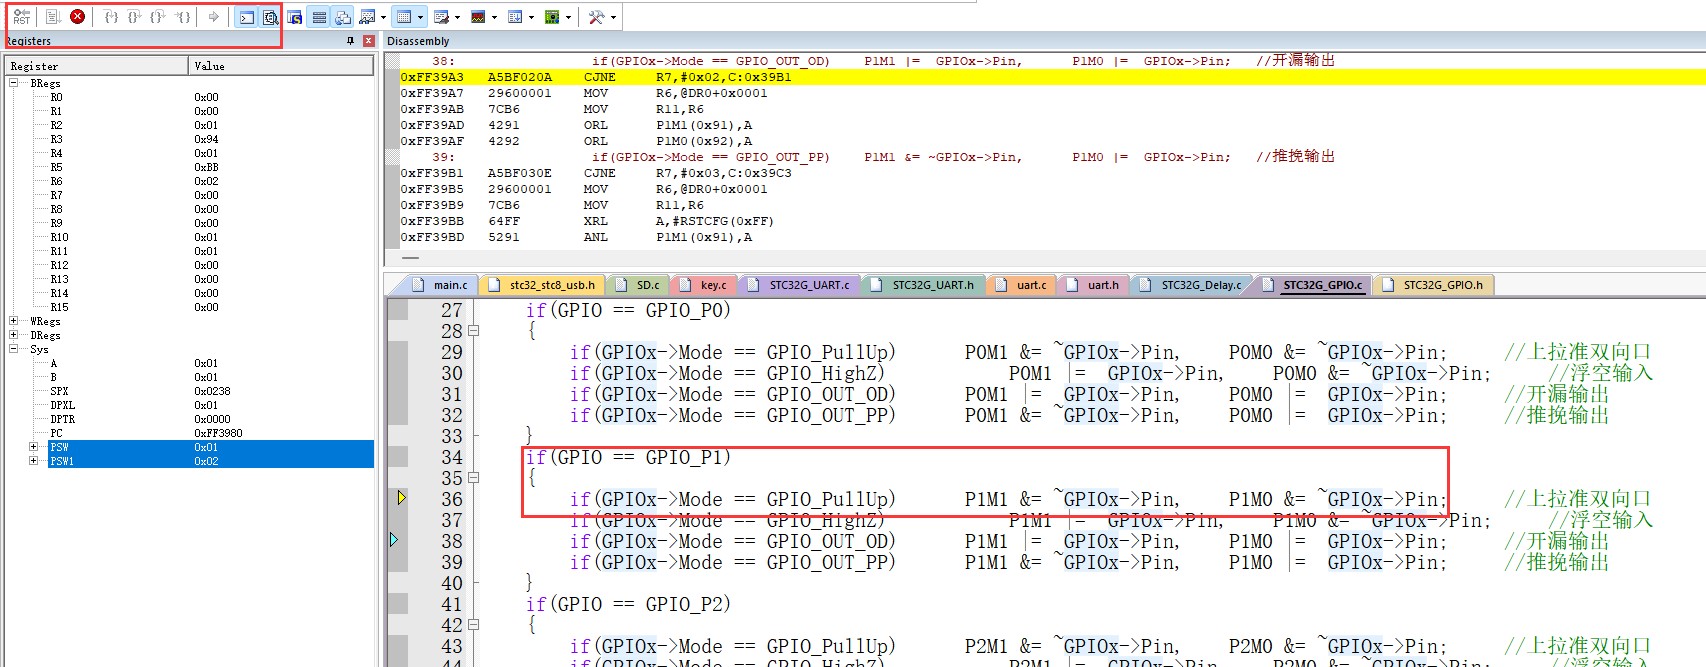Click disassembly line at address 0xFF39B1
The height and width of the screenshot is (667, 1706).
coord(1052,173)
